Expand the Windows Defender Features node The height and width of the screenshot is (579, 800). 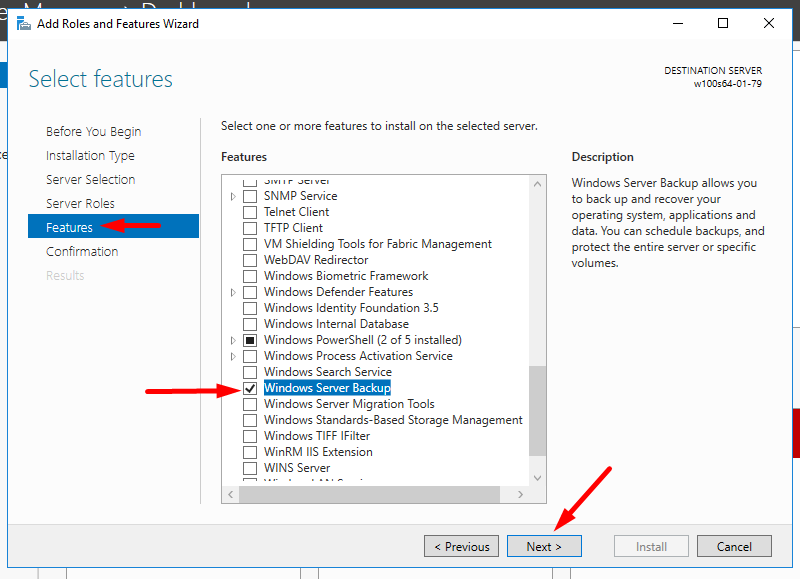click(234, 292)
